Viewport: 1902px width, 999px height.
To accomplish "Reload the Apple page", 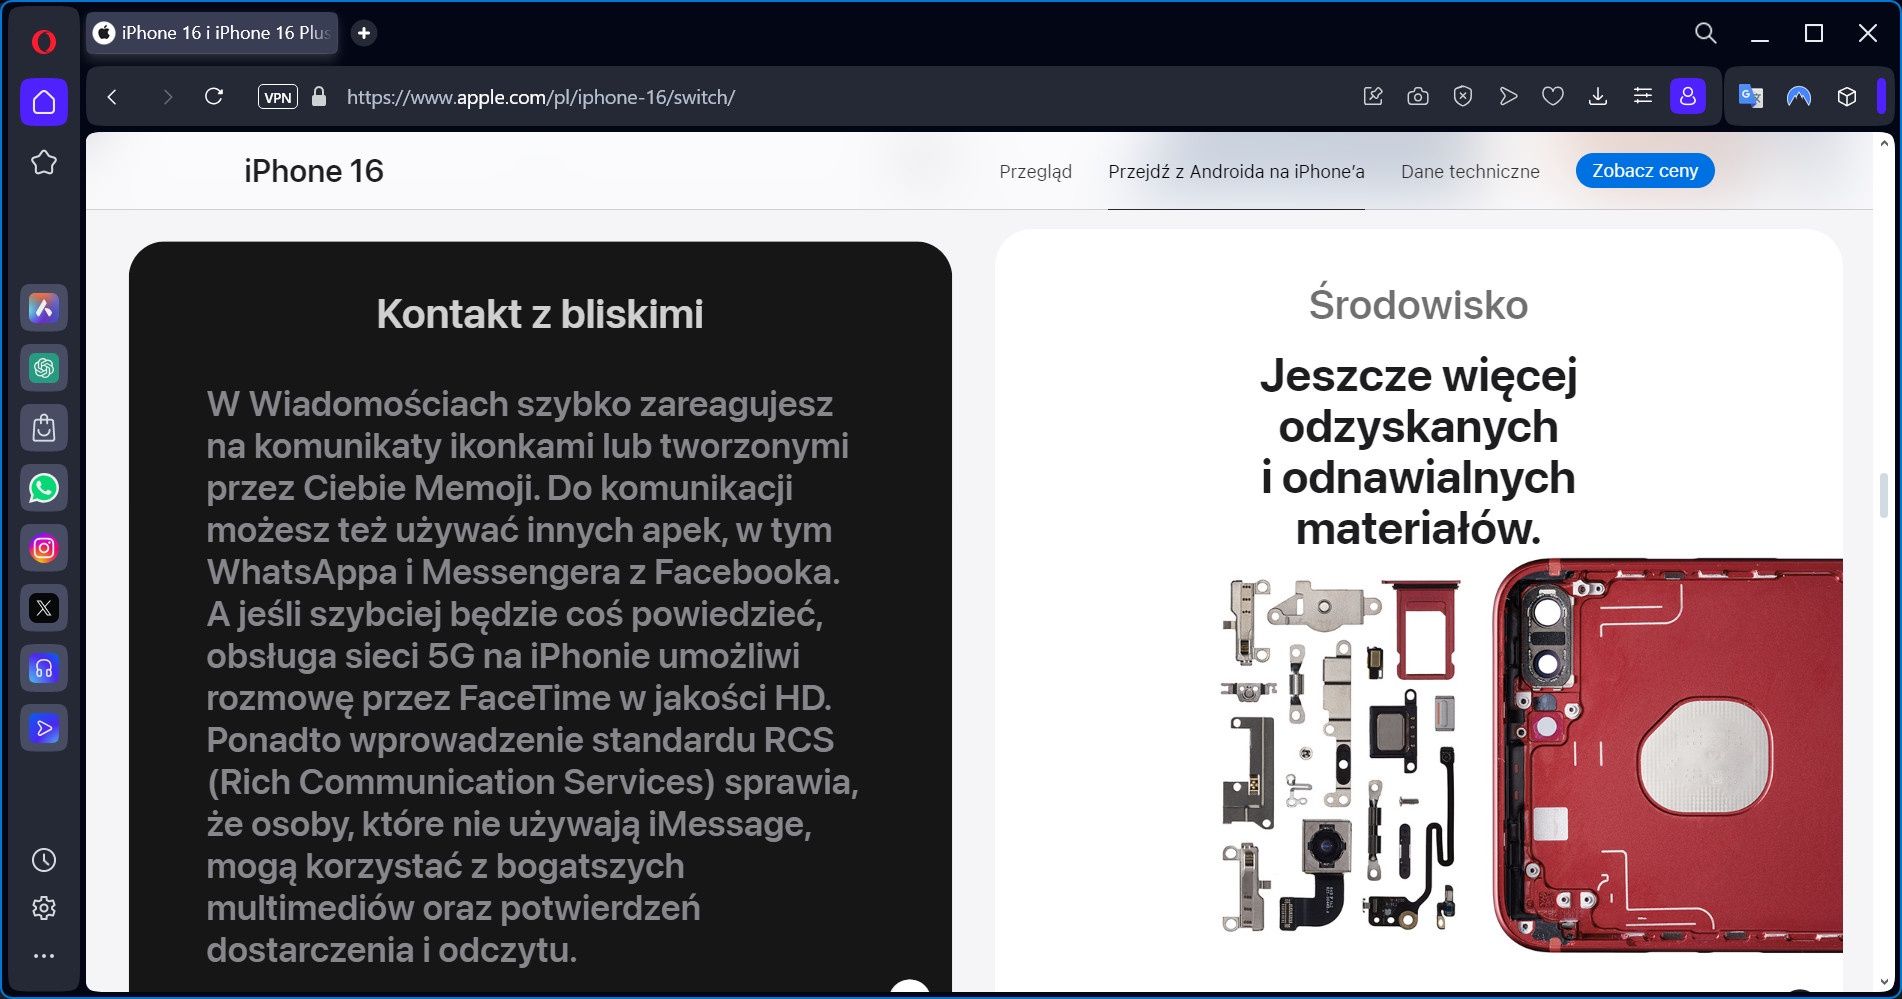I will [213, 97].
